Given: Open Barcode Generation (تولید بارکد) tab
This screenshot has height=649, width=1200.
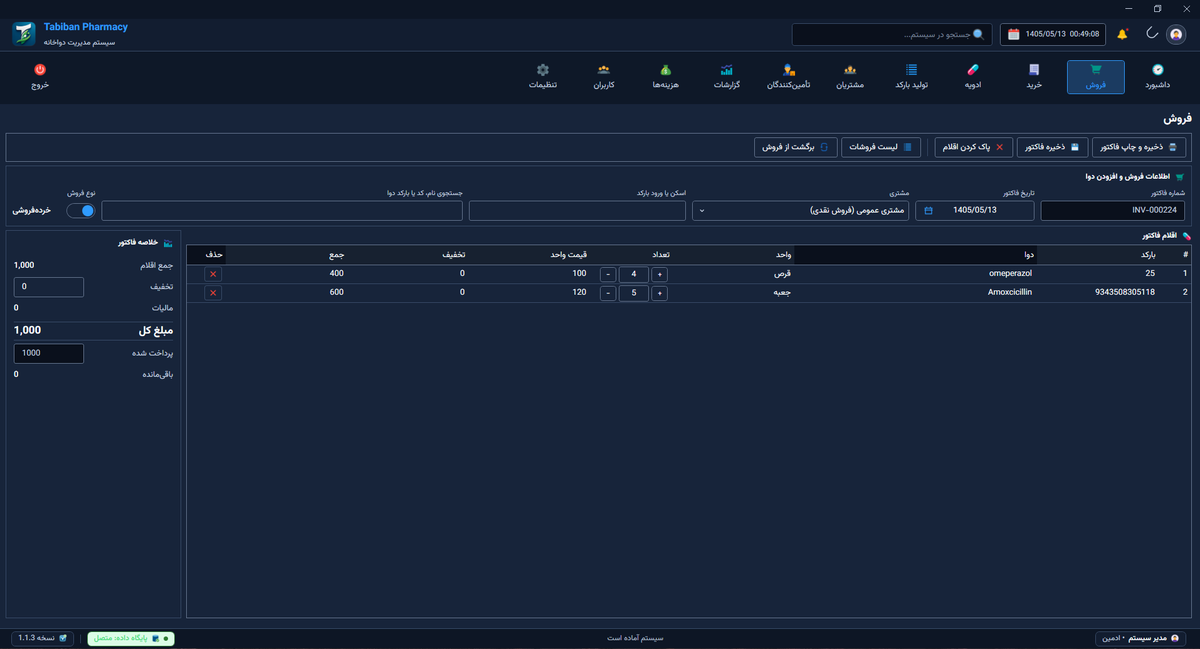Looking at the screenshot, I should coord(911,77).
